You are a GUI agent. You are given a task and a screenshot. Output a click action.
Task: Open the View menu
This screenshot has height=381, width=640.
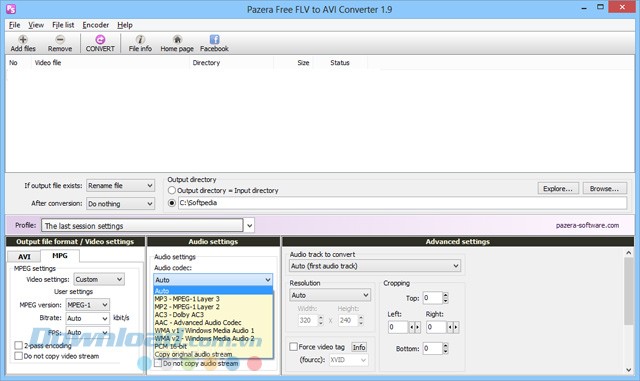[x=36, y=25]
